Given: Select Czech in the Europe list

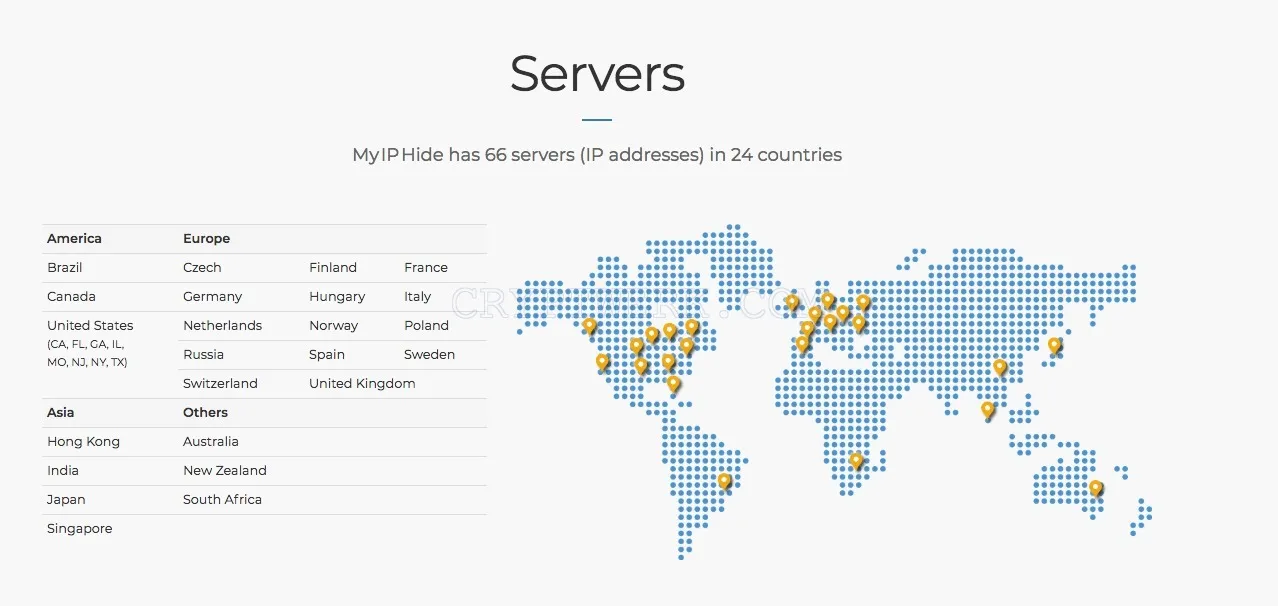Looking at the screenshot, I should pyautogui.click(x=202, y=268).
